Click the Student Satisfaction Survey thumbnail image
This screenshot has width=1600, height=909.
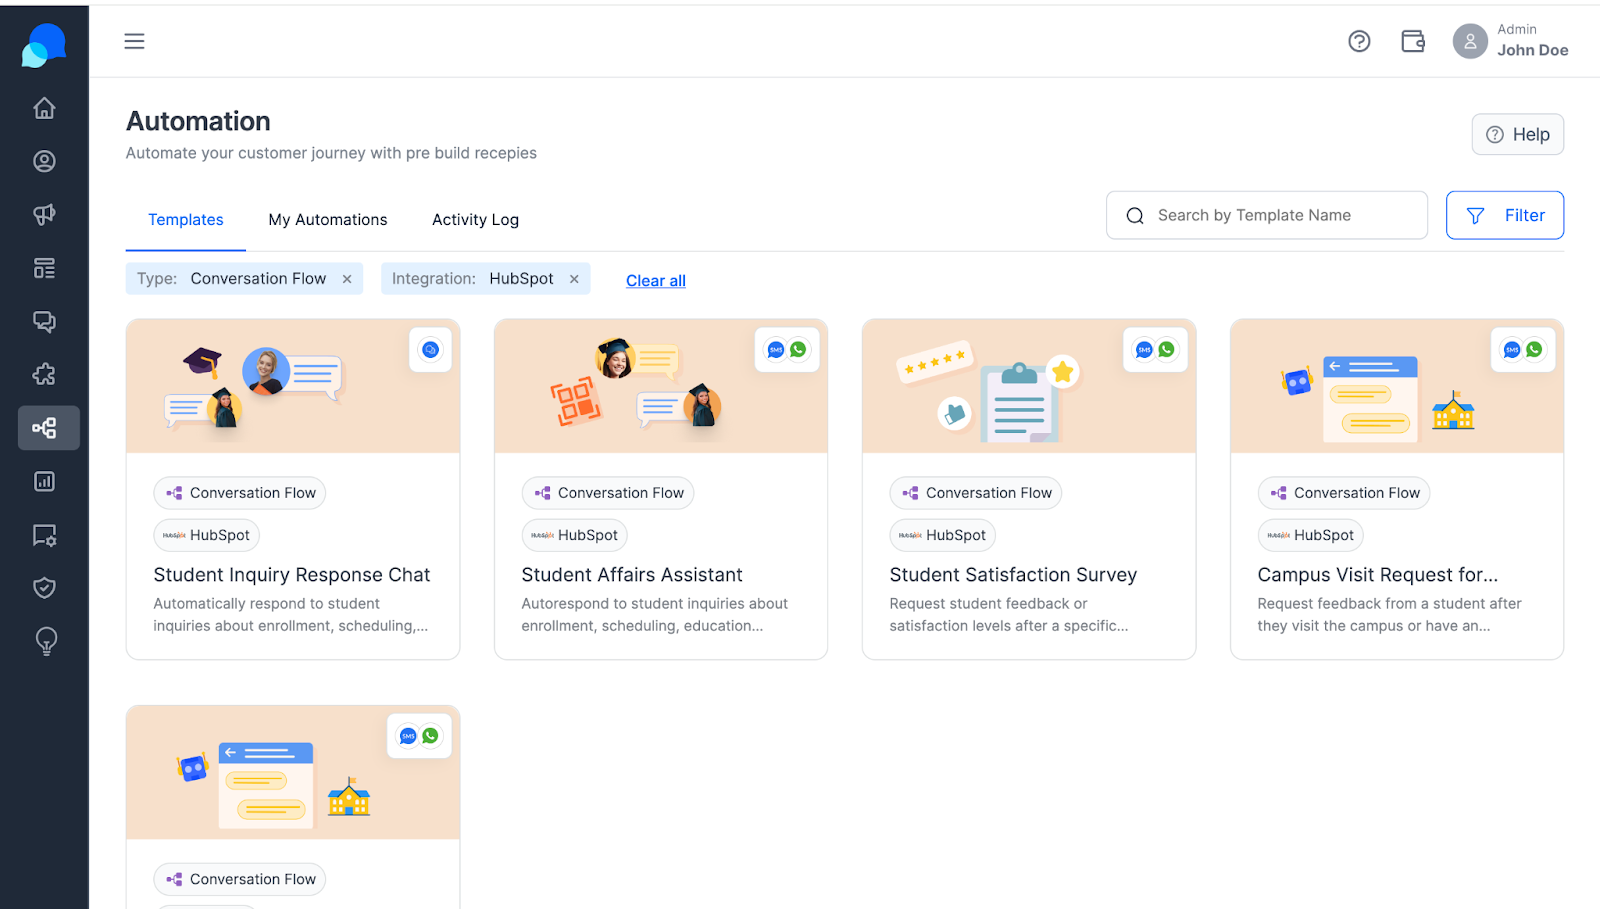[1029, 386]
